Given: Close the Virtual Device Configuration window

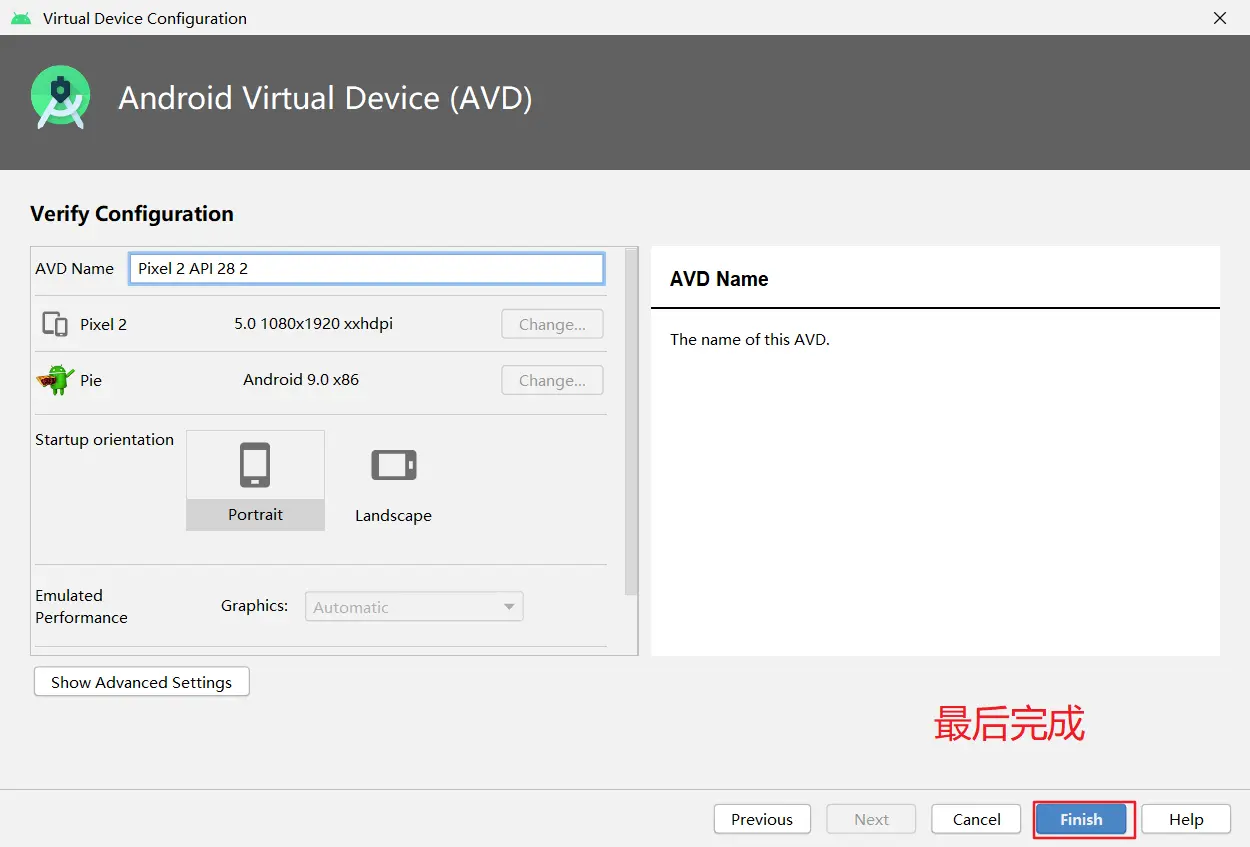Looking at the screenshot, I should coord(1220,18).
